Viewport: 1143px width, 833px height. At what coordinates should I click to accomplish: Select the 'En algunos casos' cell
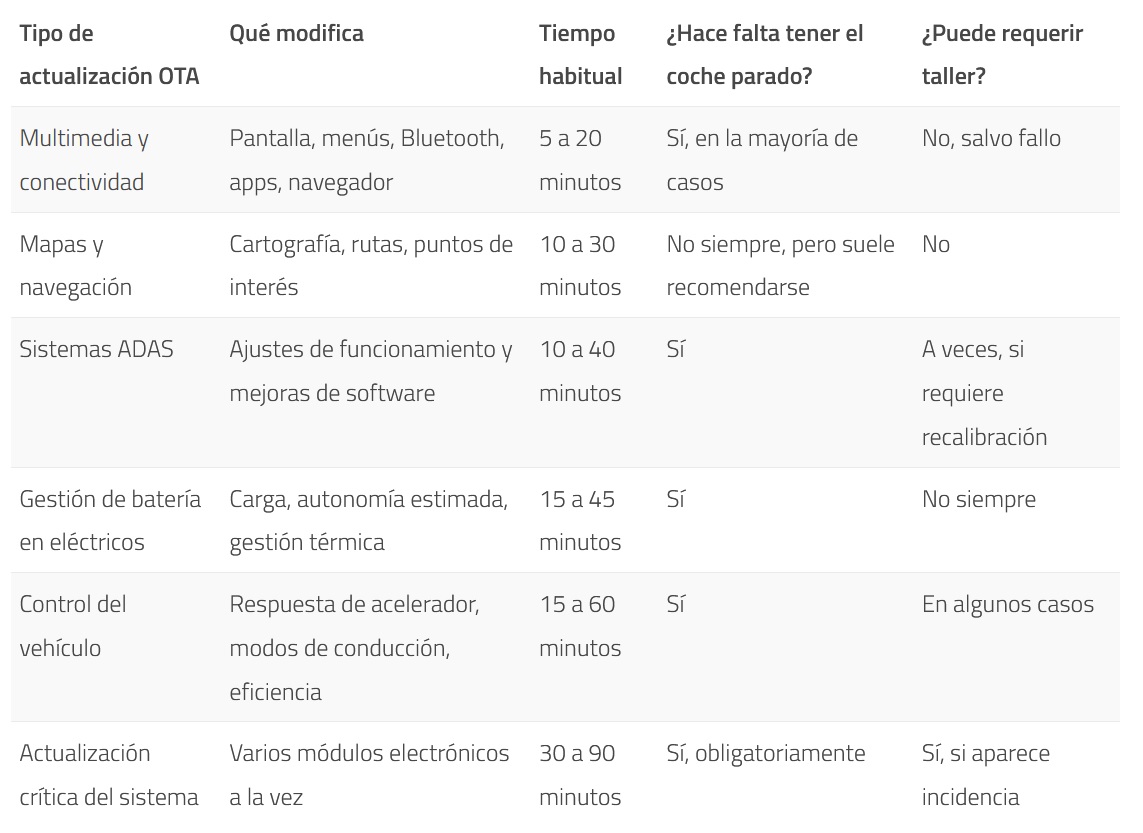(x=1008, y=604)
